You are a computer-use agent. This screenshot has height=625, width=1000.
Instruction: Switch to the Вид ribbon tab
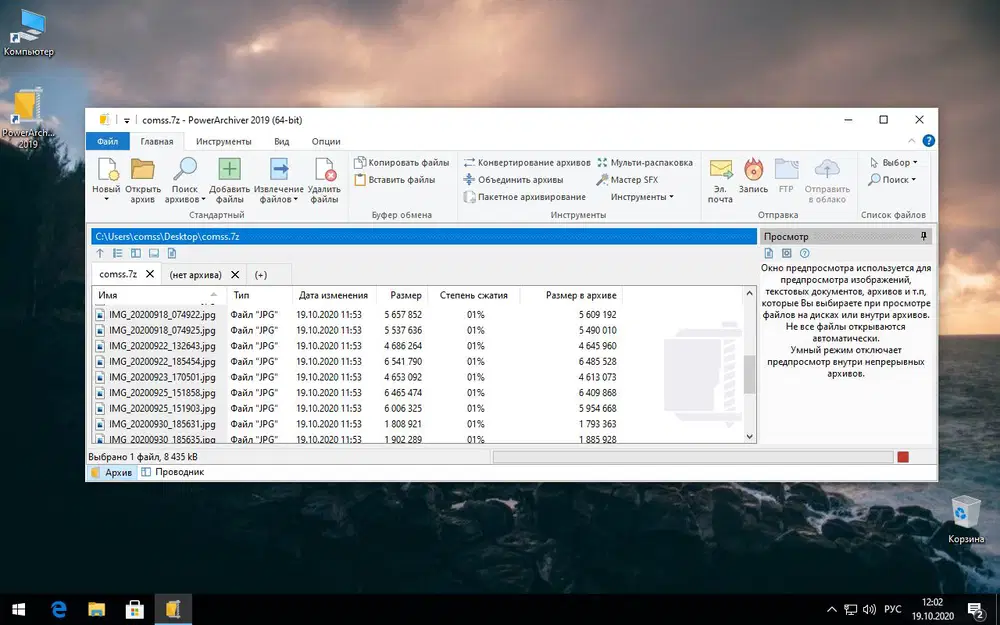[282, 142]
